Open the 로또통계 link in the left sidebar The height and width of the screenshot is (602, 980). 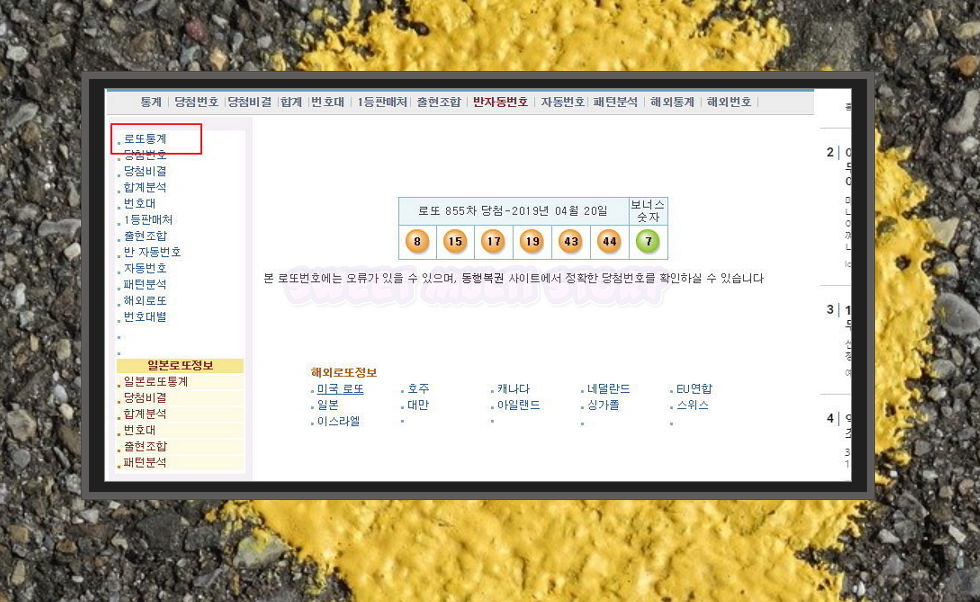145,139
